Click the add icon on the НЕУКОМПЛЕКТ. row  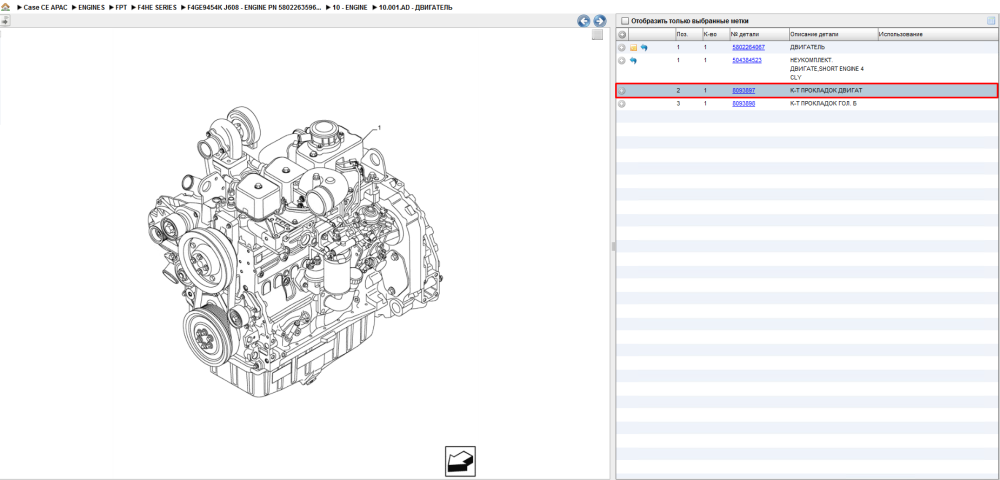622,61
